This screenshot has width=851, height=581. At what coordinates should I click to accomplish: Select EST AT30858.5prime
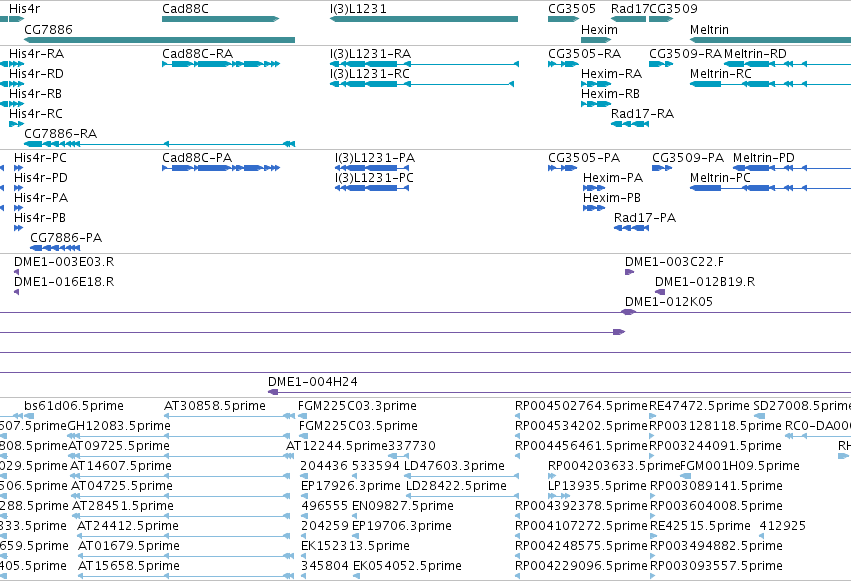tap(215, 406)
